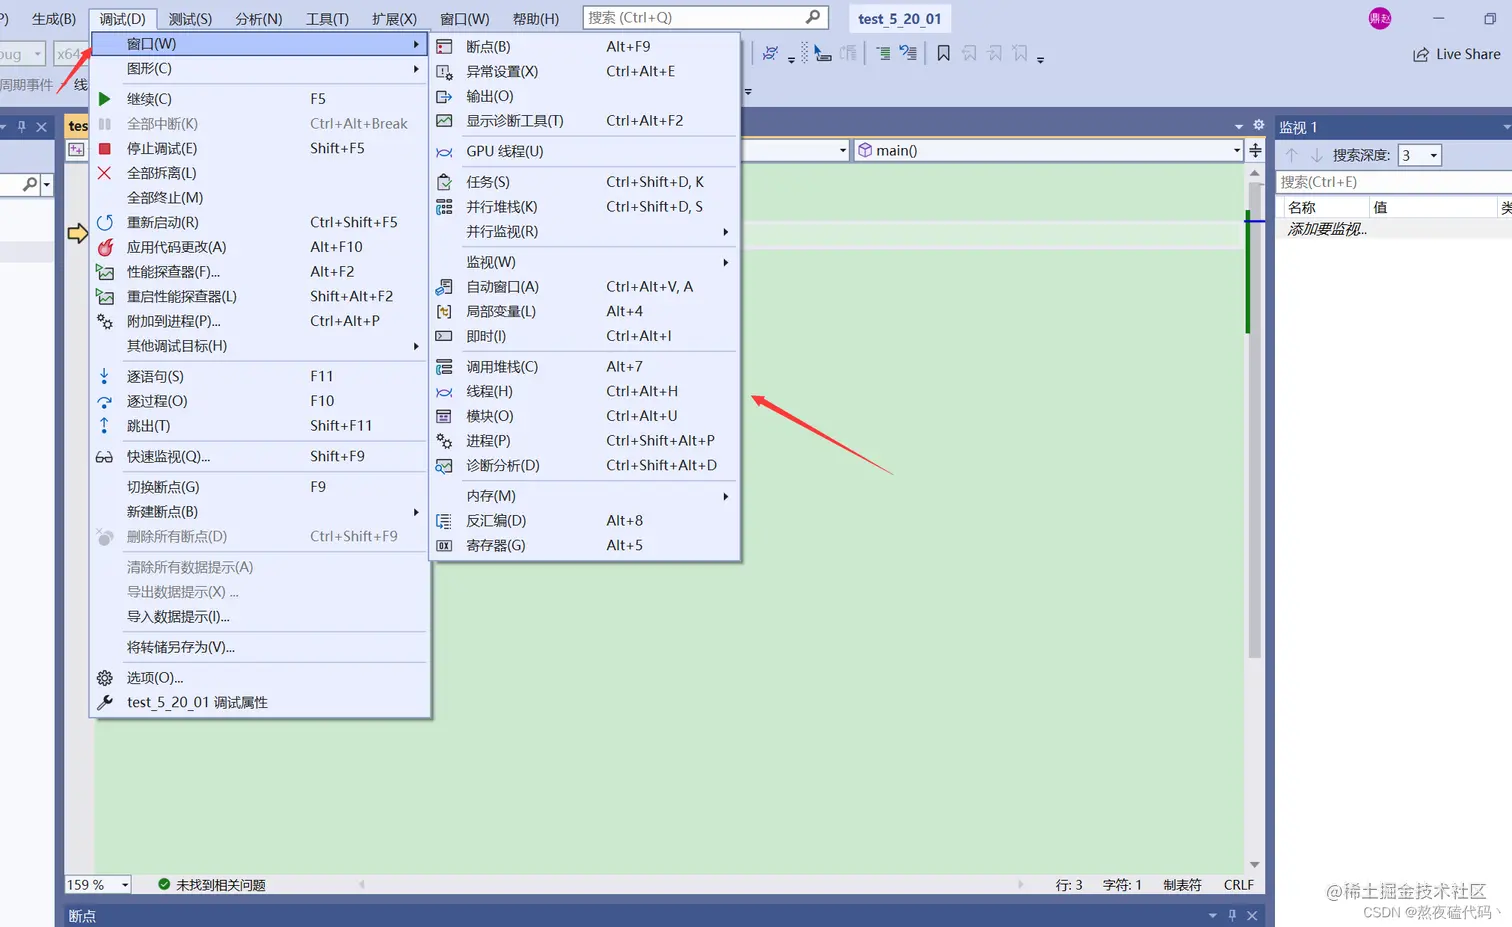
Task: Open the Modules (模块) window
Action: (585, 416)
